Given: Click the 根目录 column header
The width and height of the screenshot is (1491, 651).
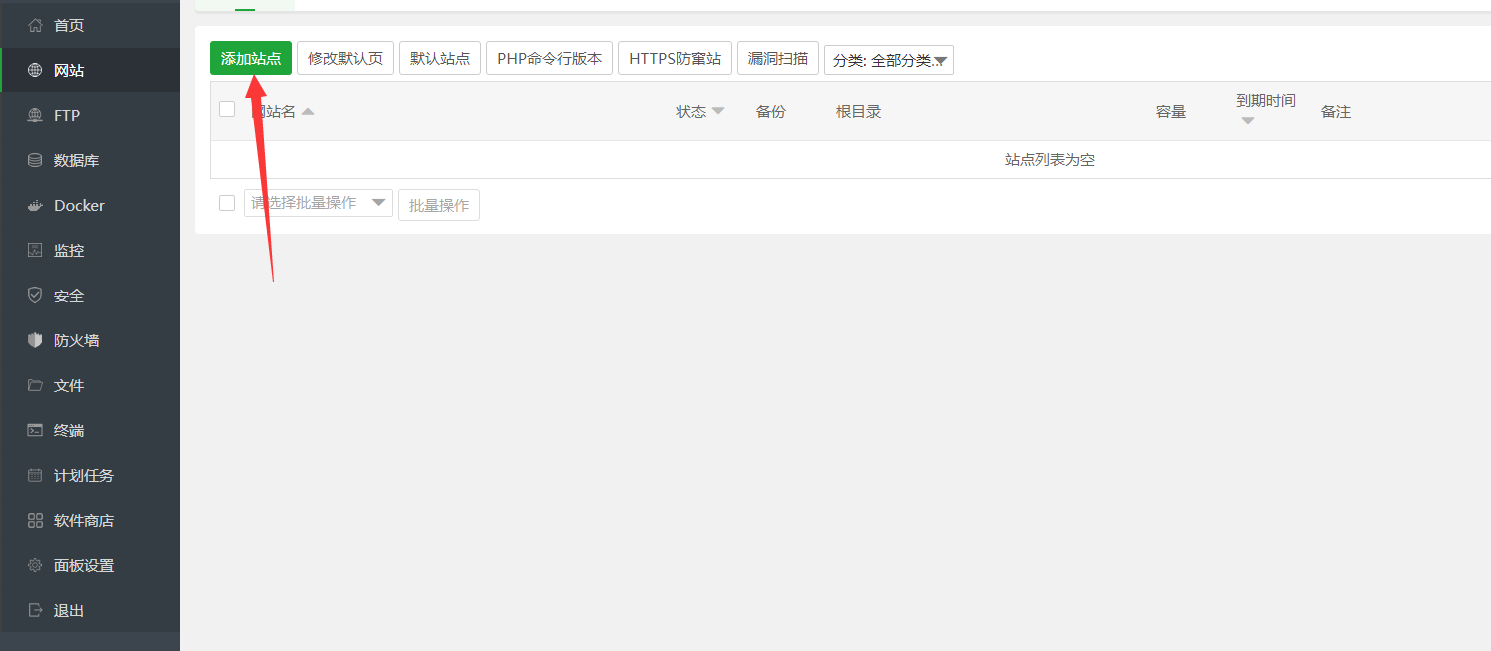Looking at the screenshot, I should point(858,111).
